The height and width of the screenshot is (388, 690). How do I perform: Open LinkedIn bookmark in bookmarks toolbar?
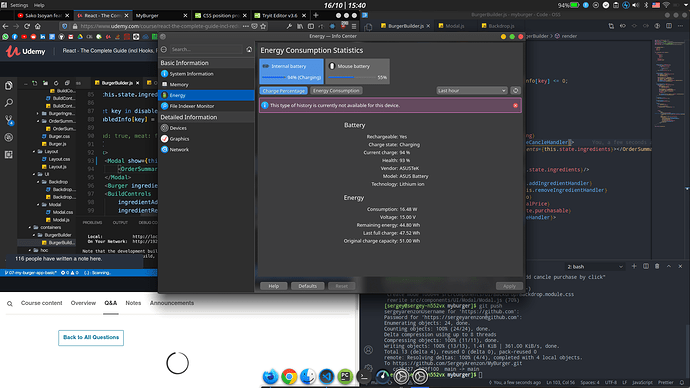click(43, 37)
